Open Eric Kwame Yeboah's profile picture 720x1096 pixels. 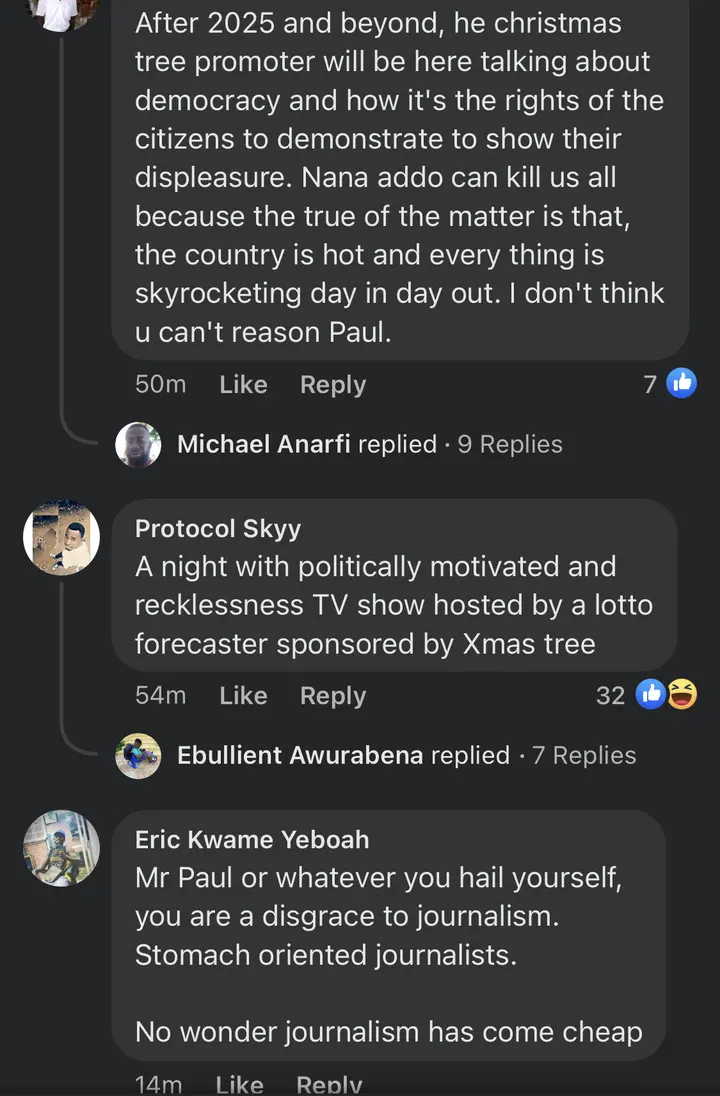tap(62, 848)
